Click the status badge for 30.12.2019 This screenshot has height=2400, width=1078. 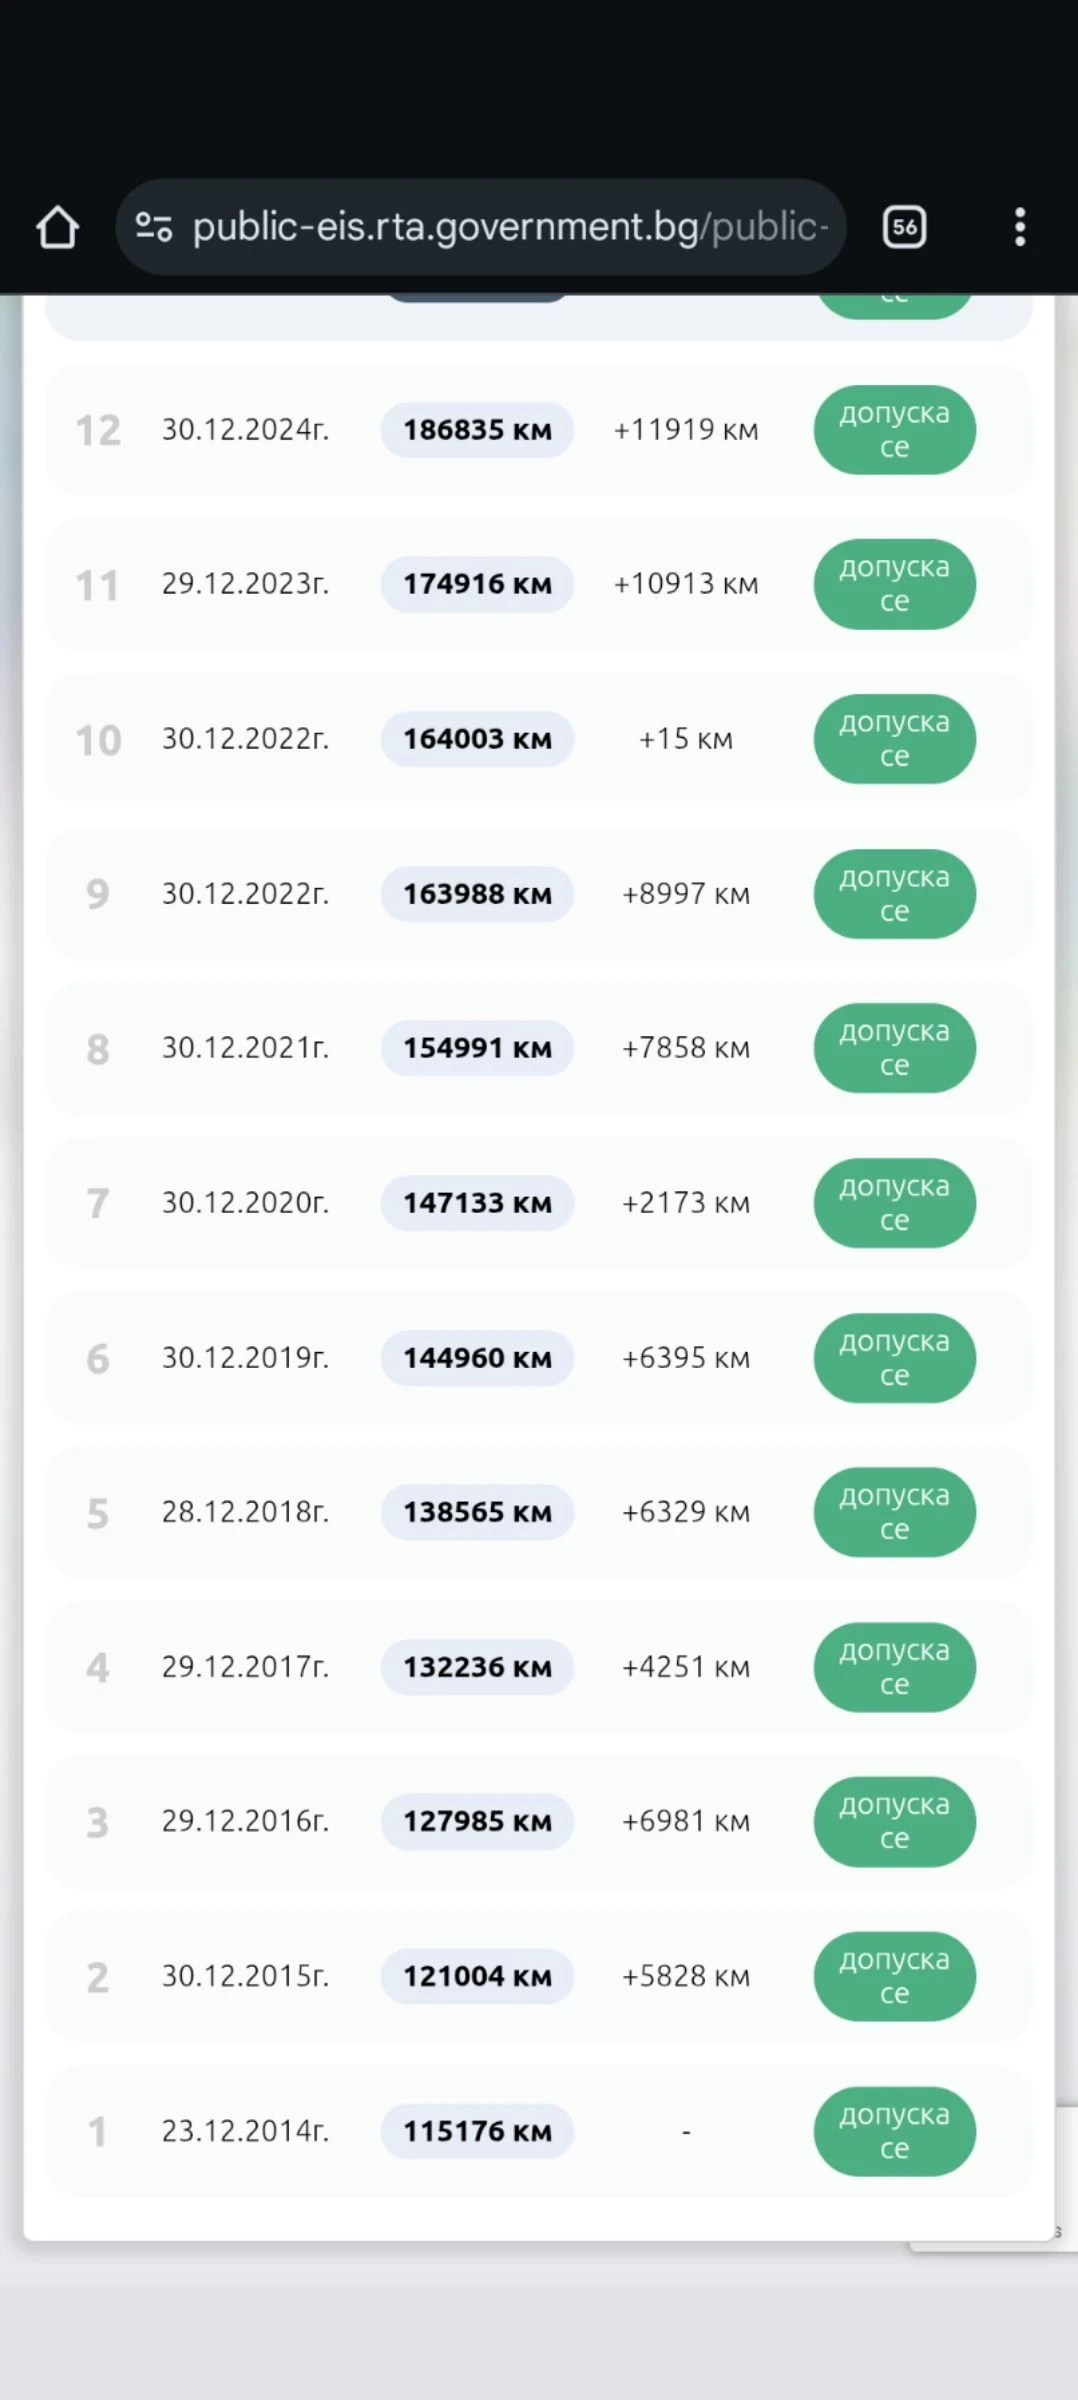coord(894,1358)
